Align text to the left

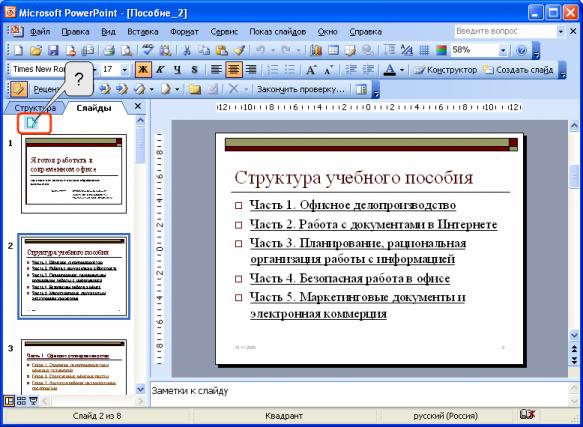[x=216, y=70]
